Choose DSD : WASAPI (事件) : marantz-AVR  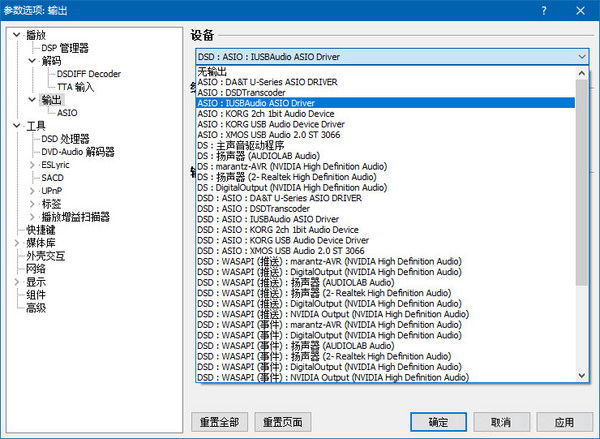[x=385, y=325]
